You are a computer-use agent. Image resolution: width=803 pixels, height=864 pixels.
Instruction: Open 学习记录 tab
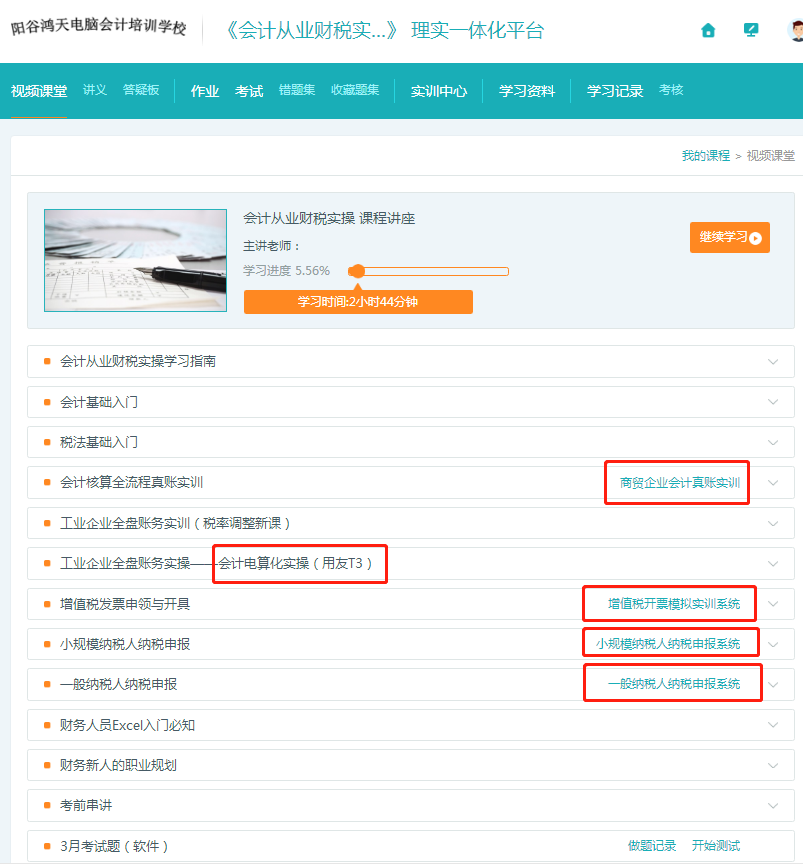click(x=615, y=91)
